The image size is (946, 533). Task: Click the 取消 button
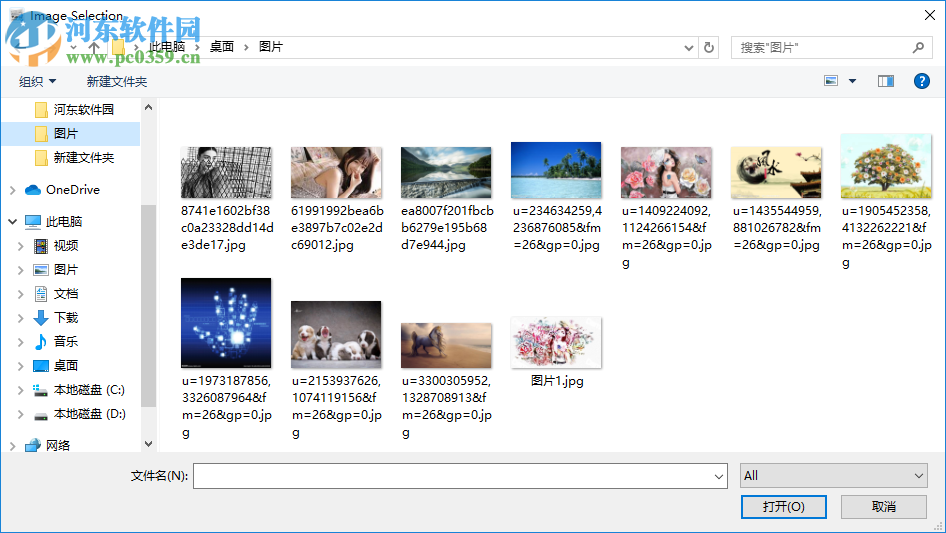(x=884, y=506)
